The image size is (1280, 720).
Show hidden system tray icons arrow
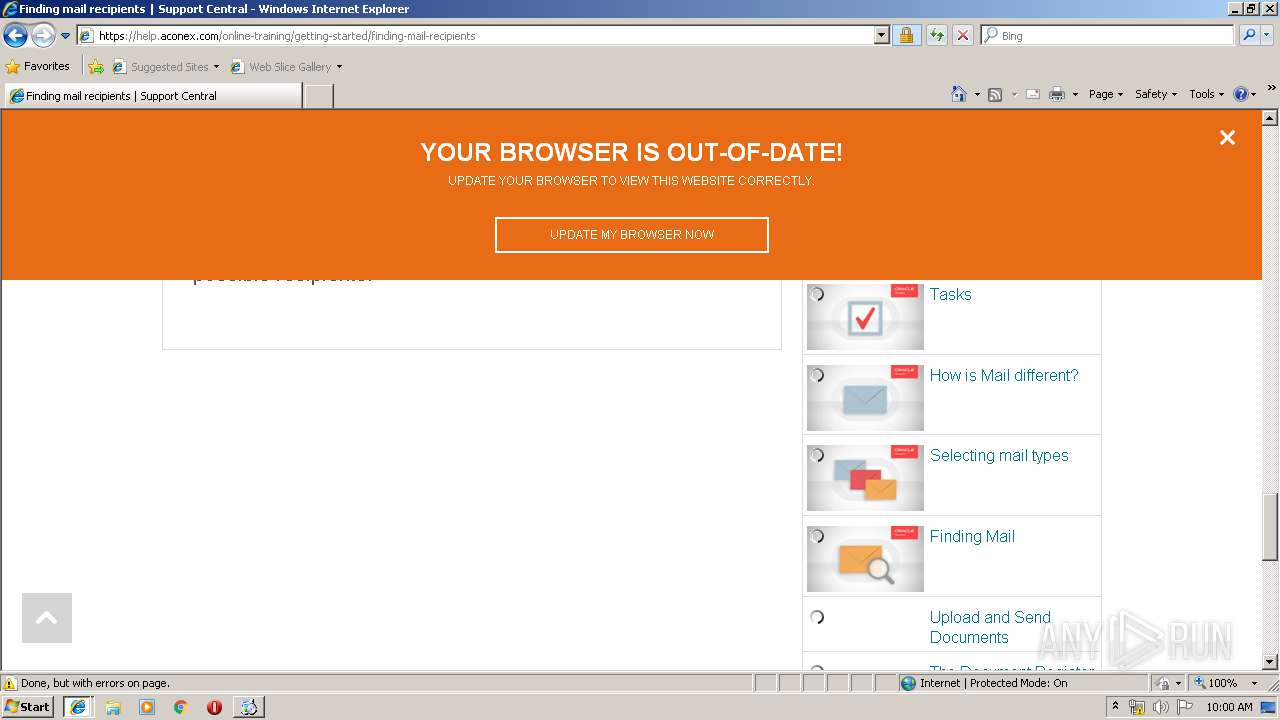(1116, 707)
